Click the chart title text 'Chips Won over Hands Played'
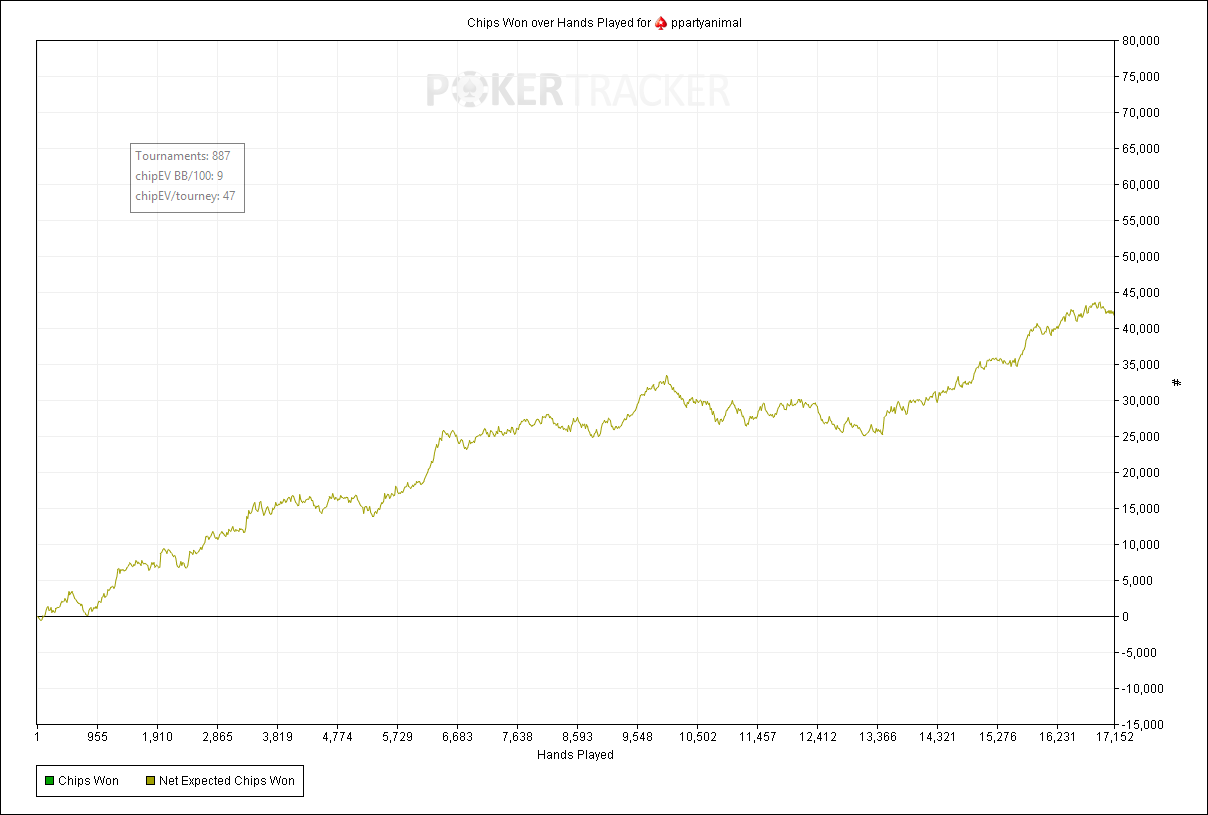Image resolution: width=1208 pixels, height=815 pixels. click(x=549, y=22)
